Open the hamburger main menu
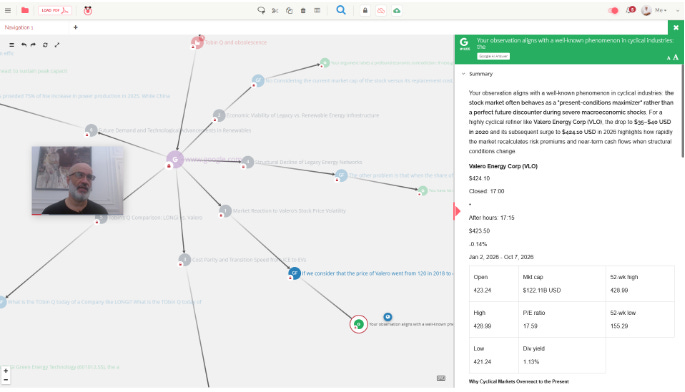Viewport: 685px width, 392px height. (8, 10)
